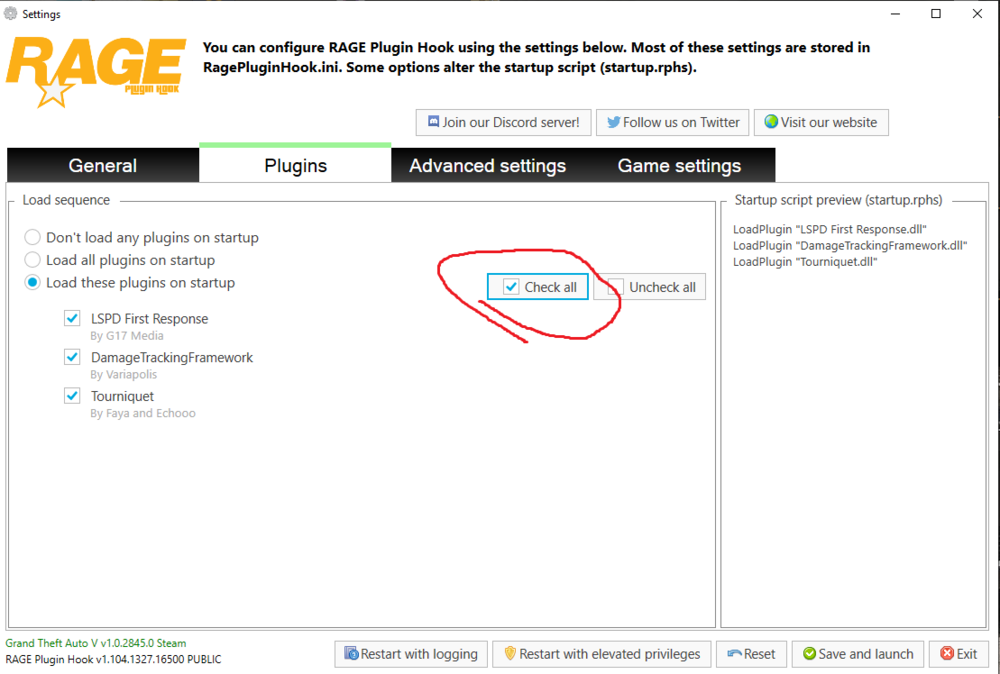Click the undo arrow icon on Reset

click(734, 654)
